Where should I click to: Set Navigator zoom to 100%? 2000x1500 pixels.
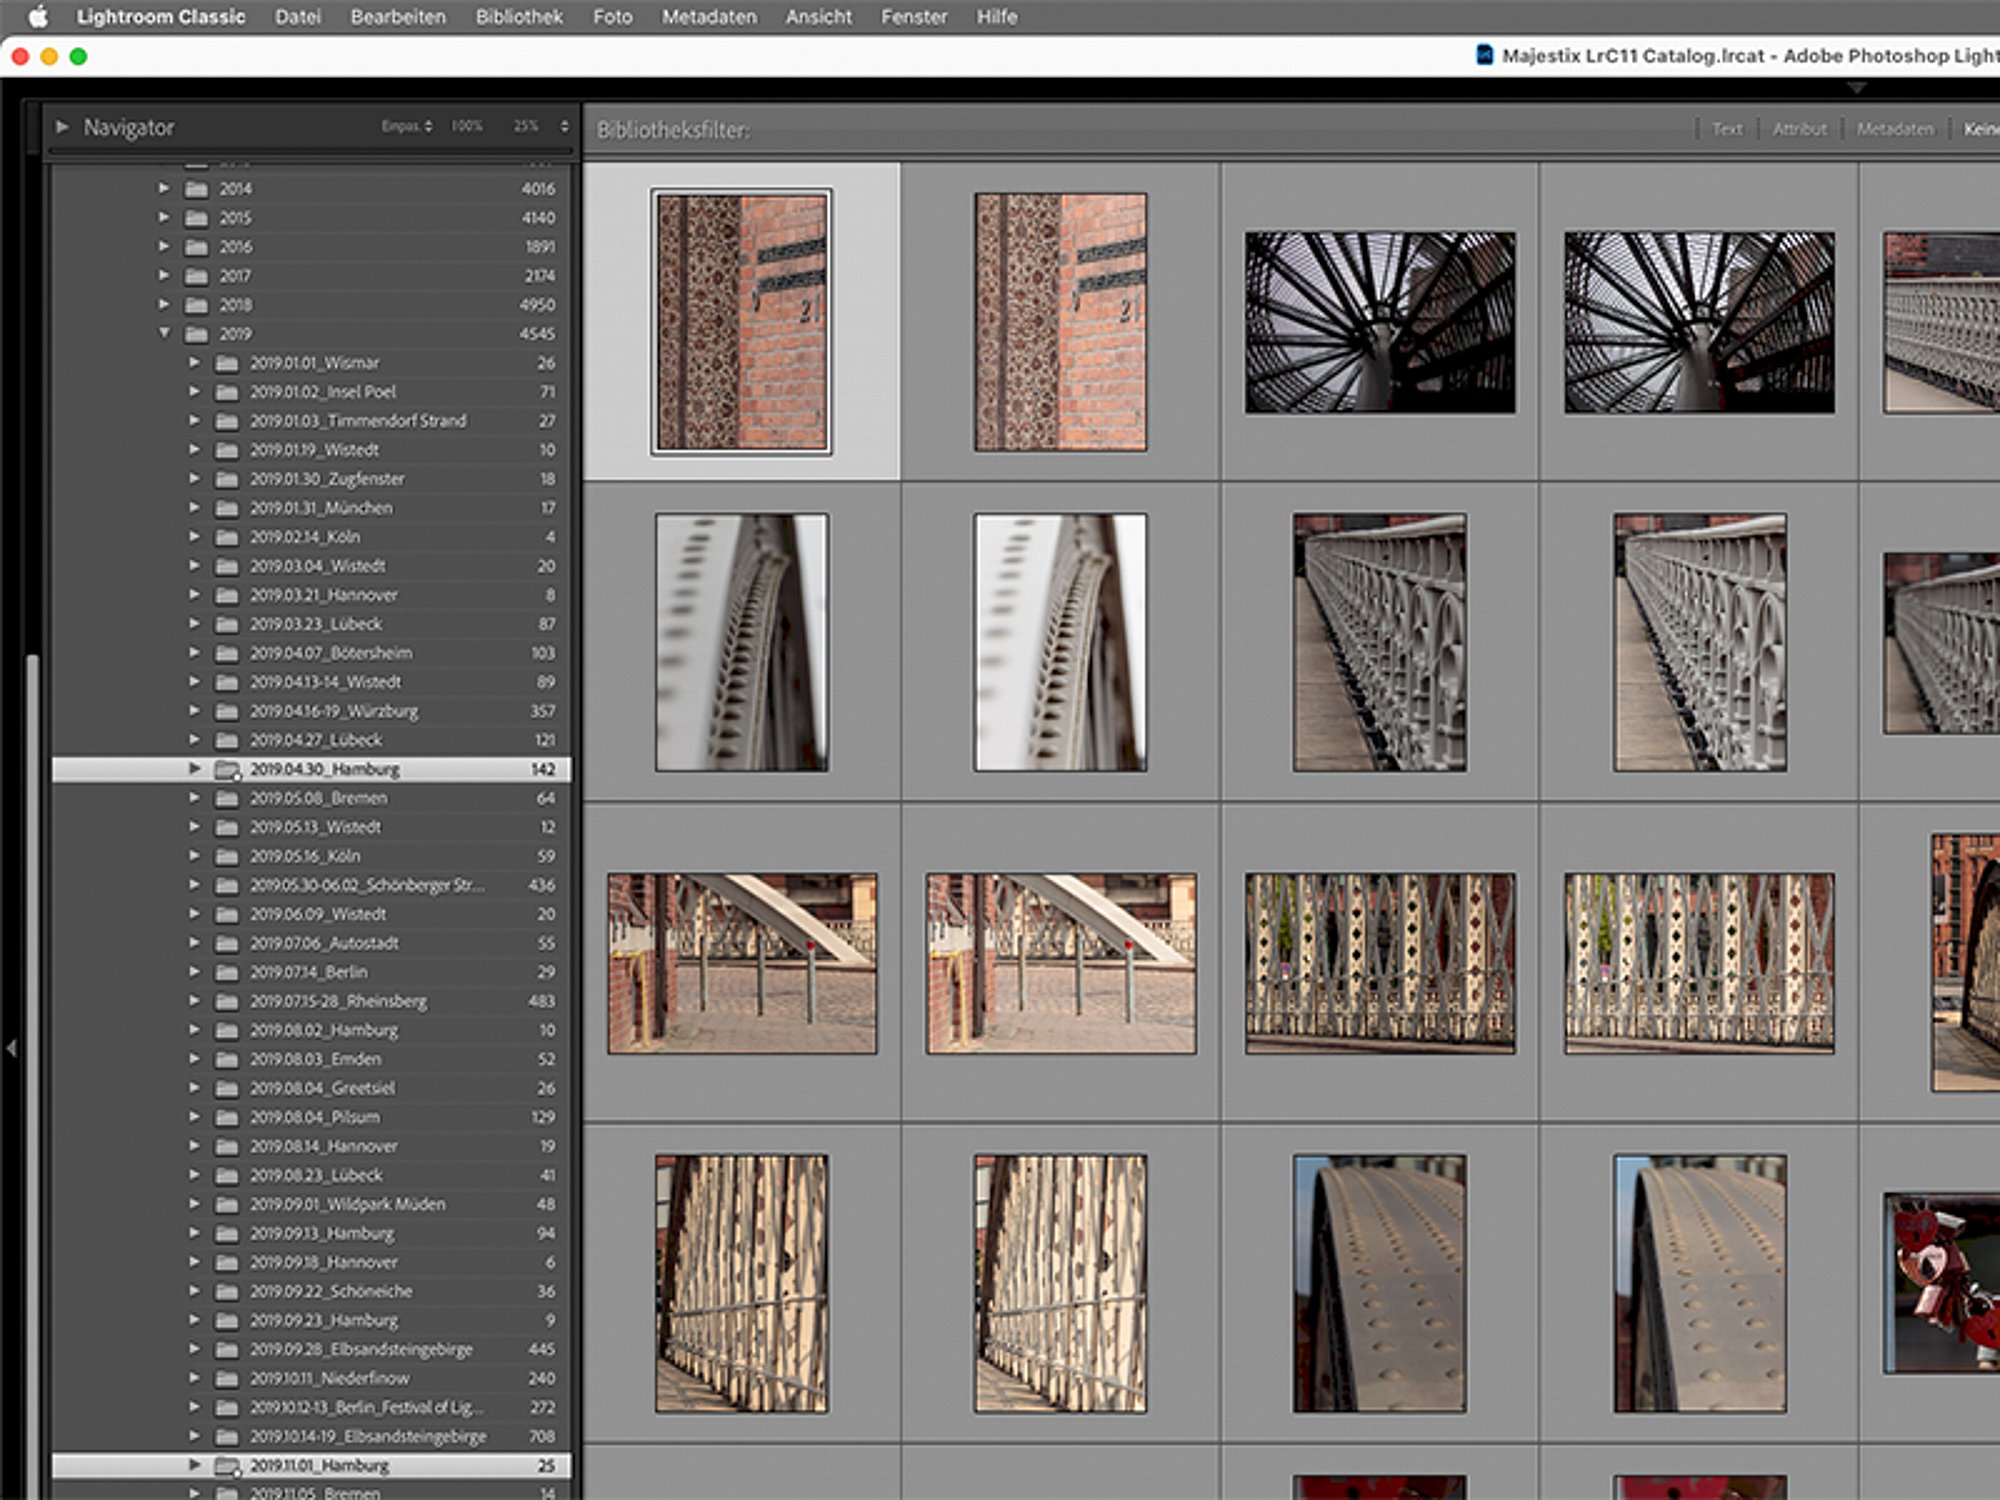point(466,126)
